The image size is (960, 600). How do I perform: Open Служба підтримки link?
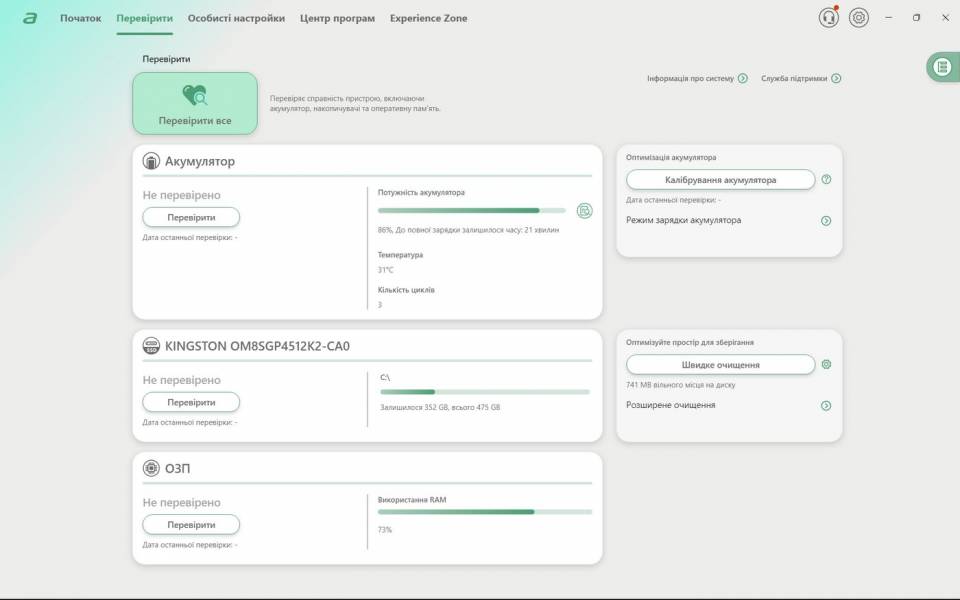[793, 78]
